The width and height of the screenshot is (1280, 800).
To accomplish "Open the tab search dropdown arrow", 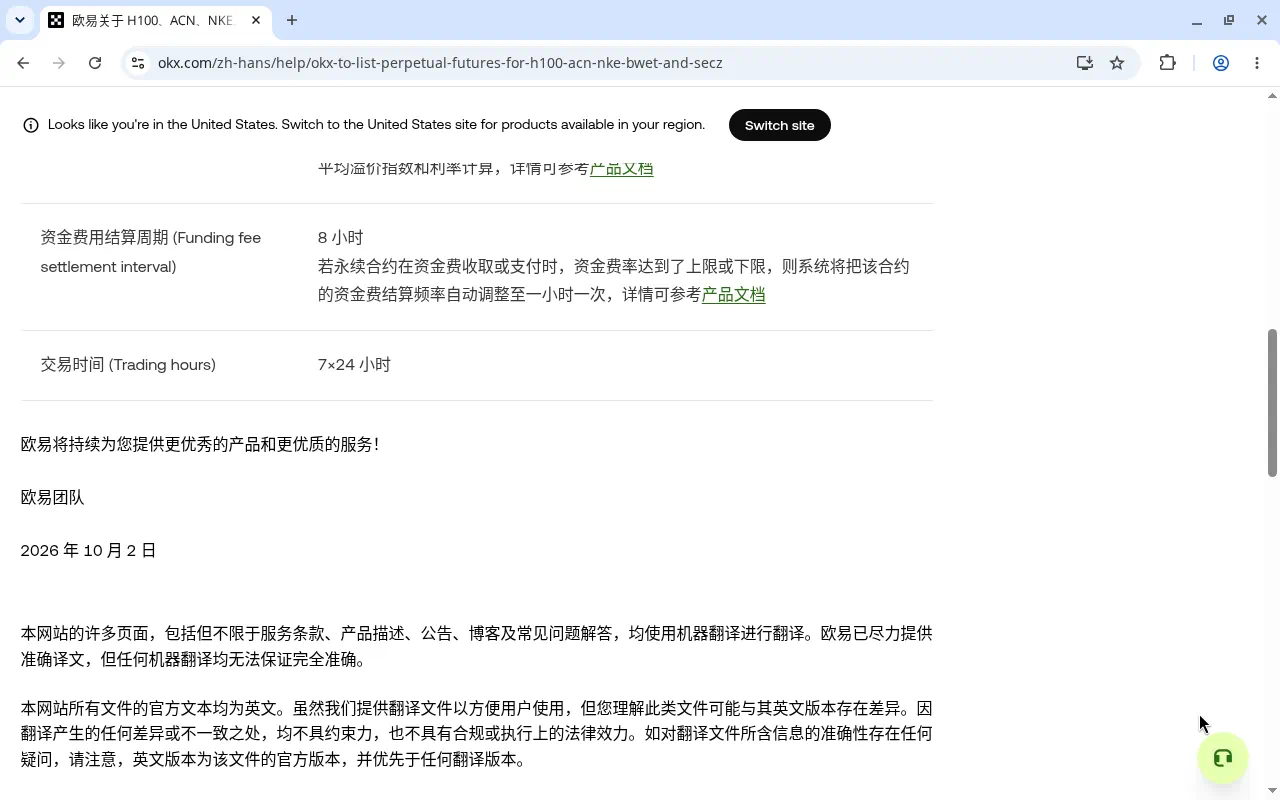I will click(x=19, y=20).
